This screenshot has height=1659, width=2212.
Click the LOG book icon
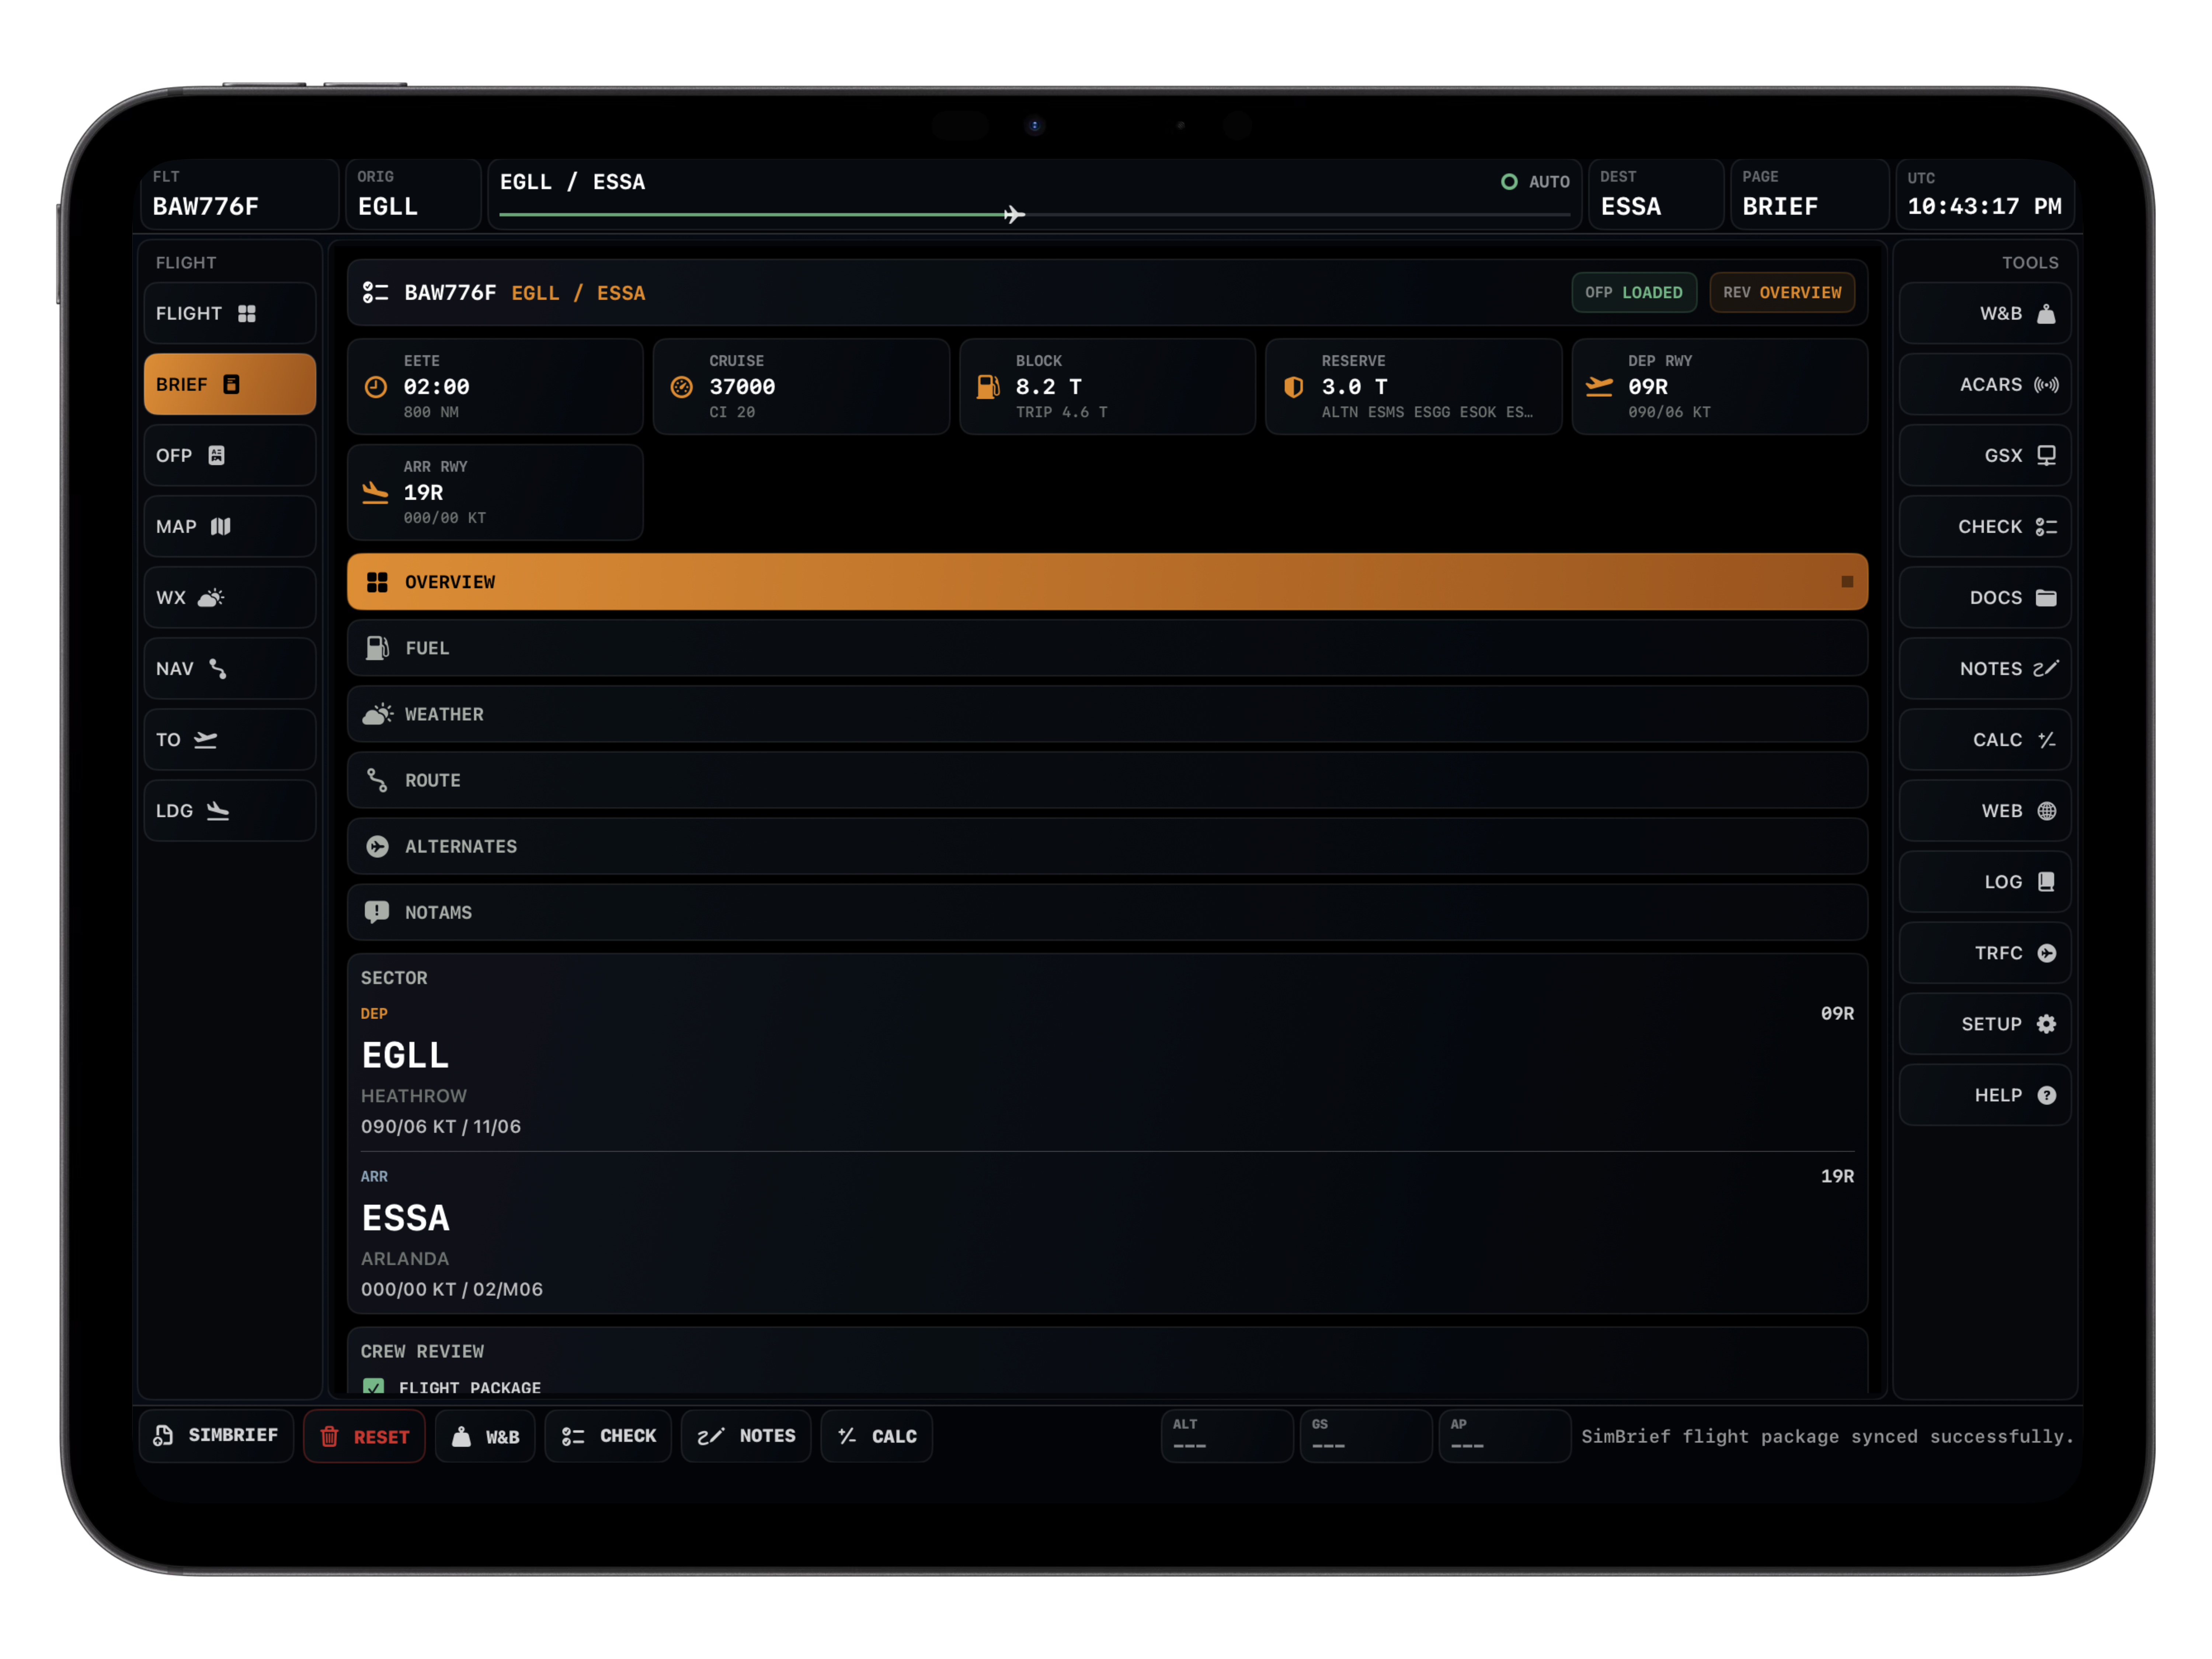[2046, 882]
